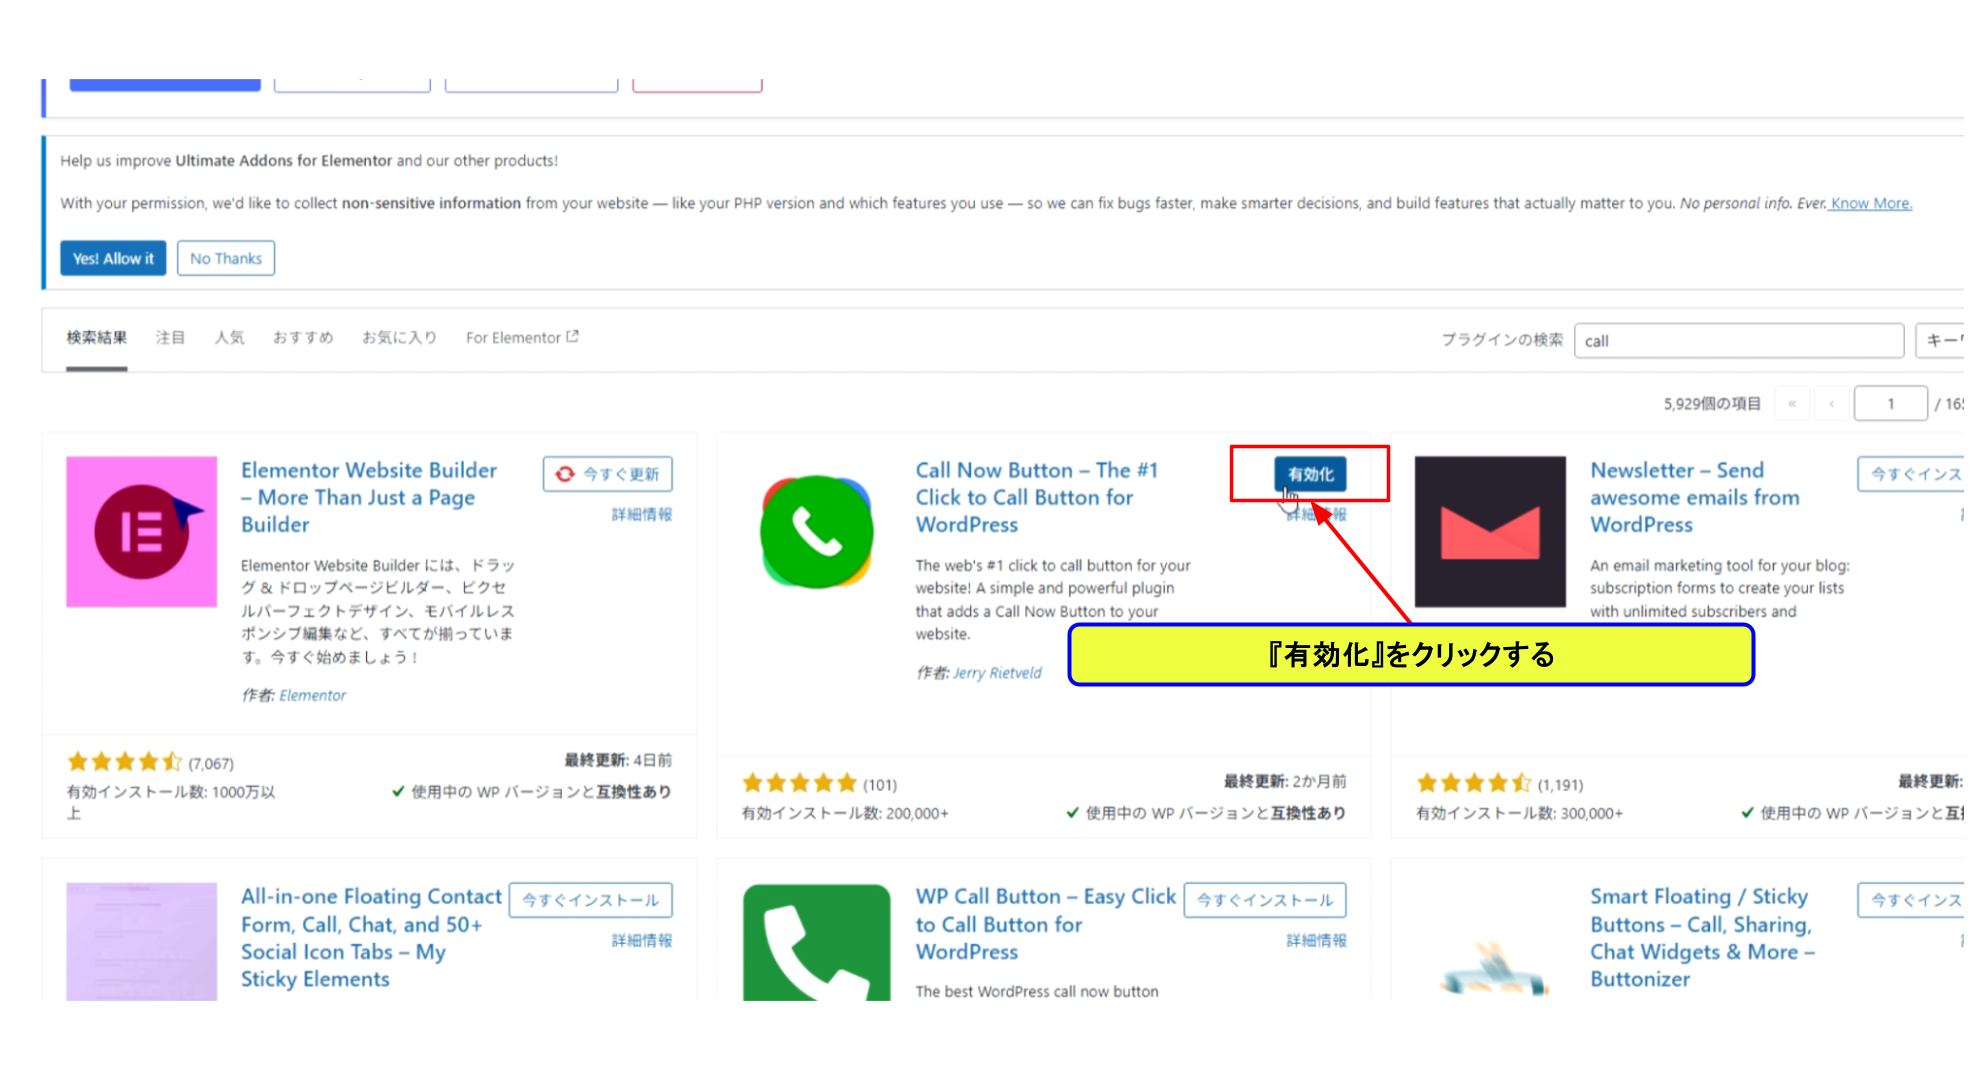
Task: Click the plugin search field containing call
Action: [1739, 341]
